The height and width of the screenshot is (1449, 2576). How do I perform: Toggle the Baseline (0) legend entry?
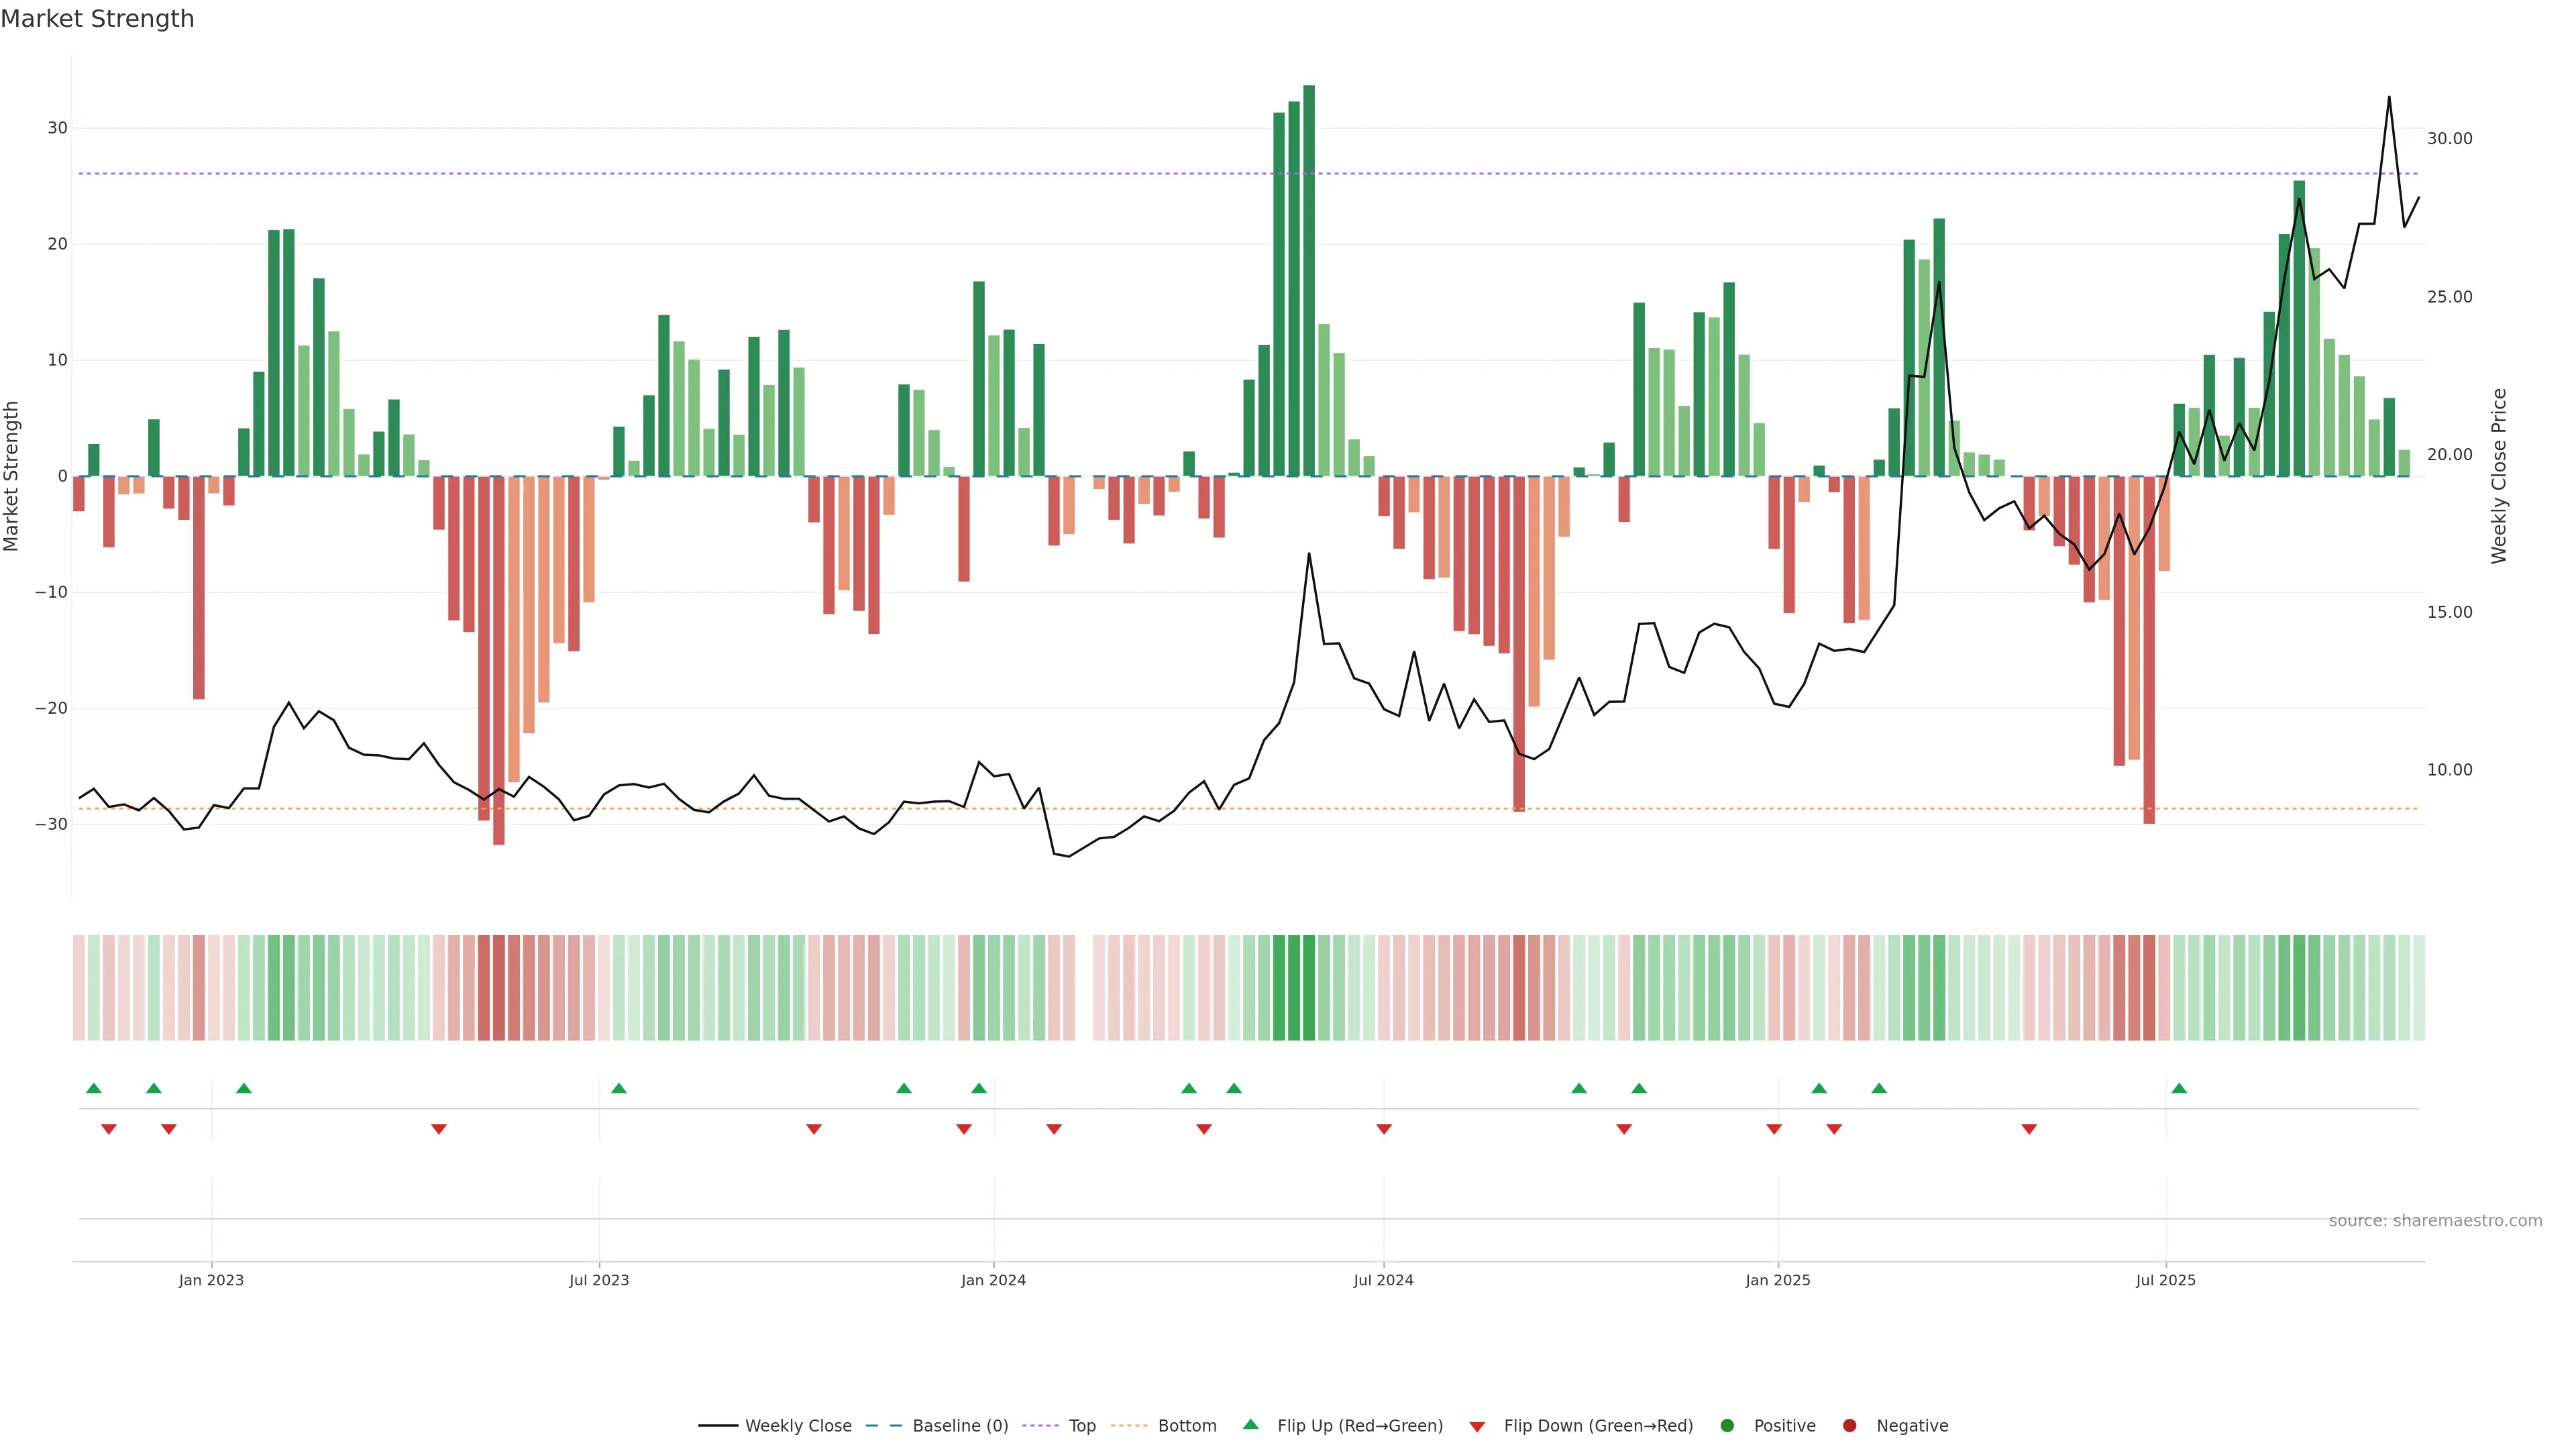coord(960,1426)
